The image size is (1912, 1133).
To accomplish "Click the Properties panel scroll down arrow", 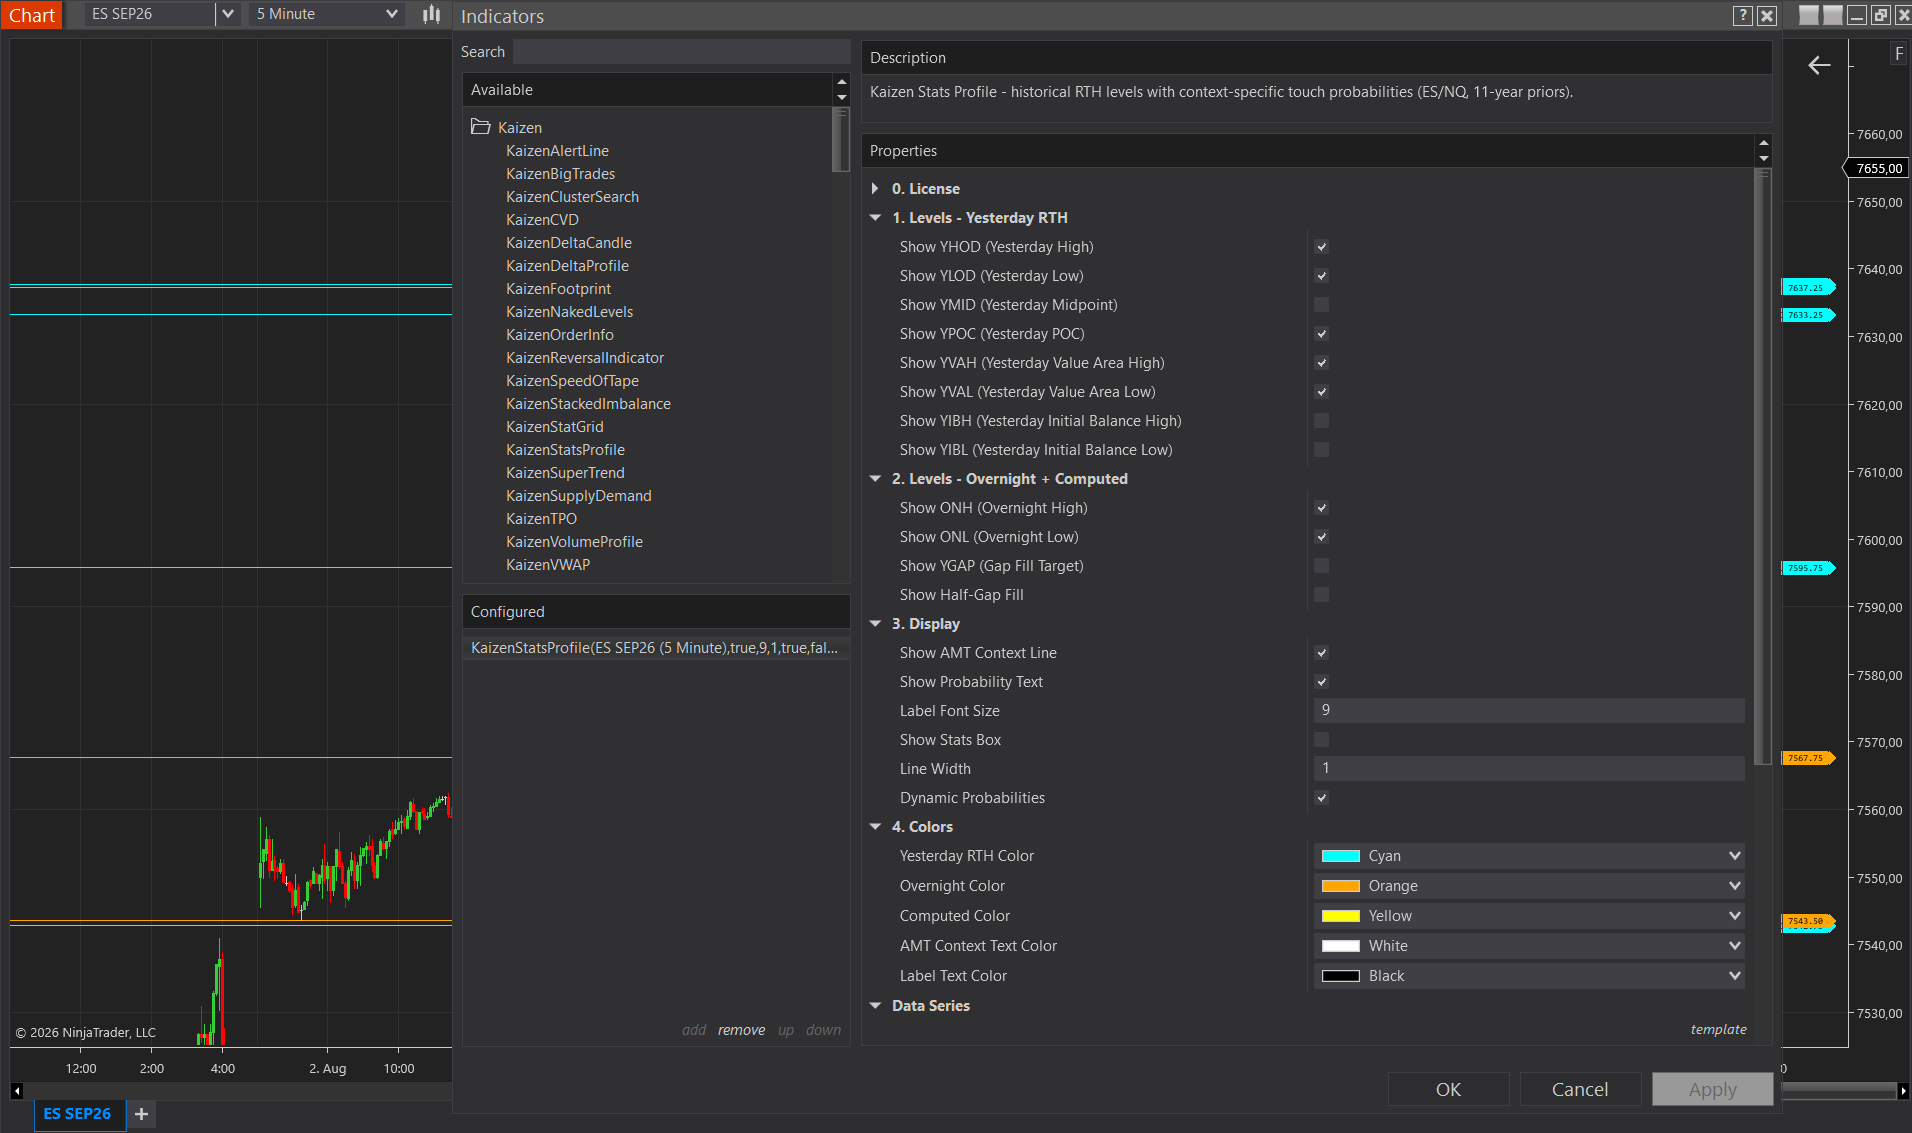I will coord(1764,159).
